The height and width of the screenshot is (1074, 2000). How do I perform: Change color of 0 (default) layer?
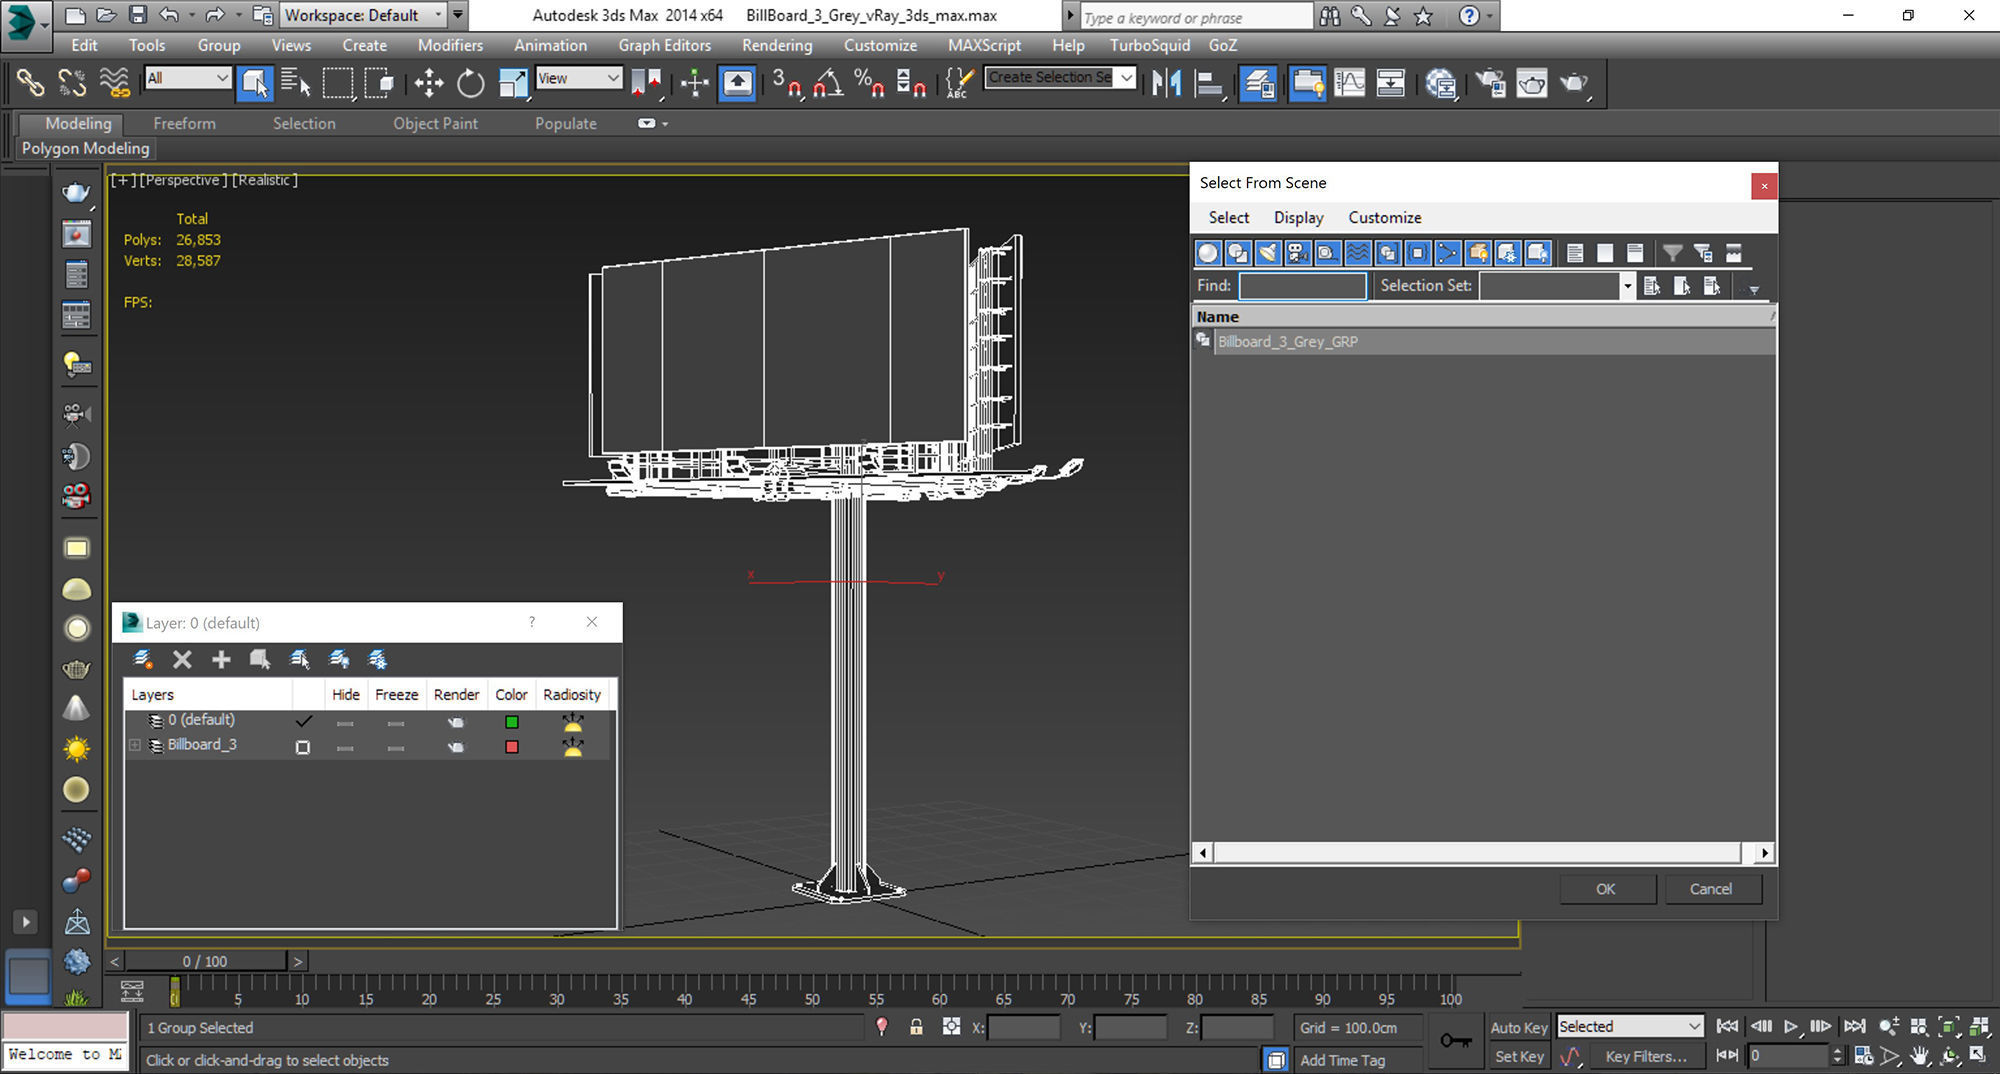click(511, 722)
